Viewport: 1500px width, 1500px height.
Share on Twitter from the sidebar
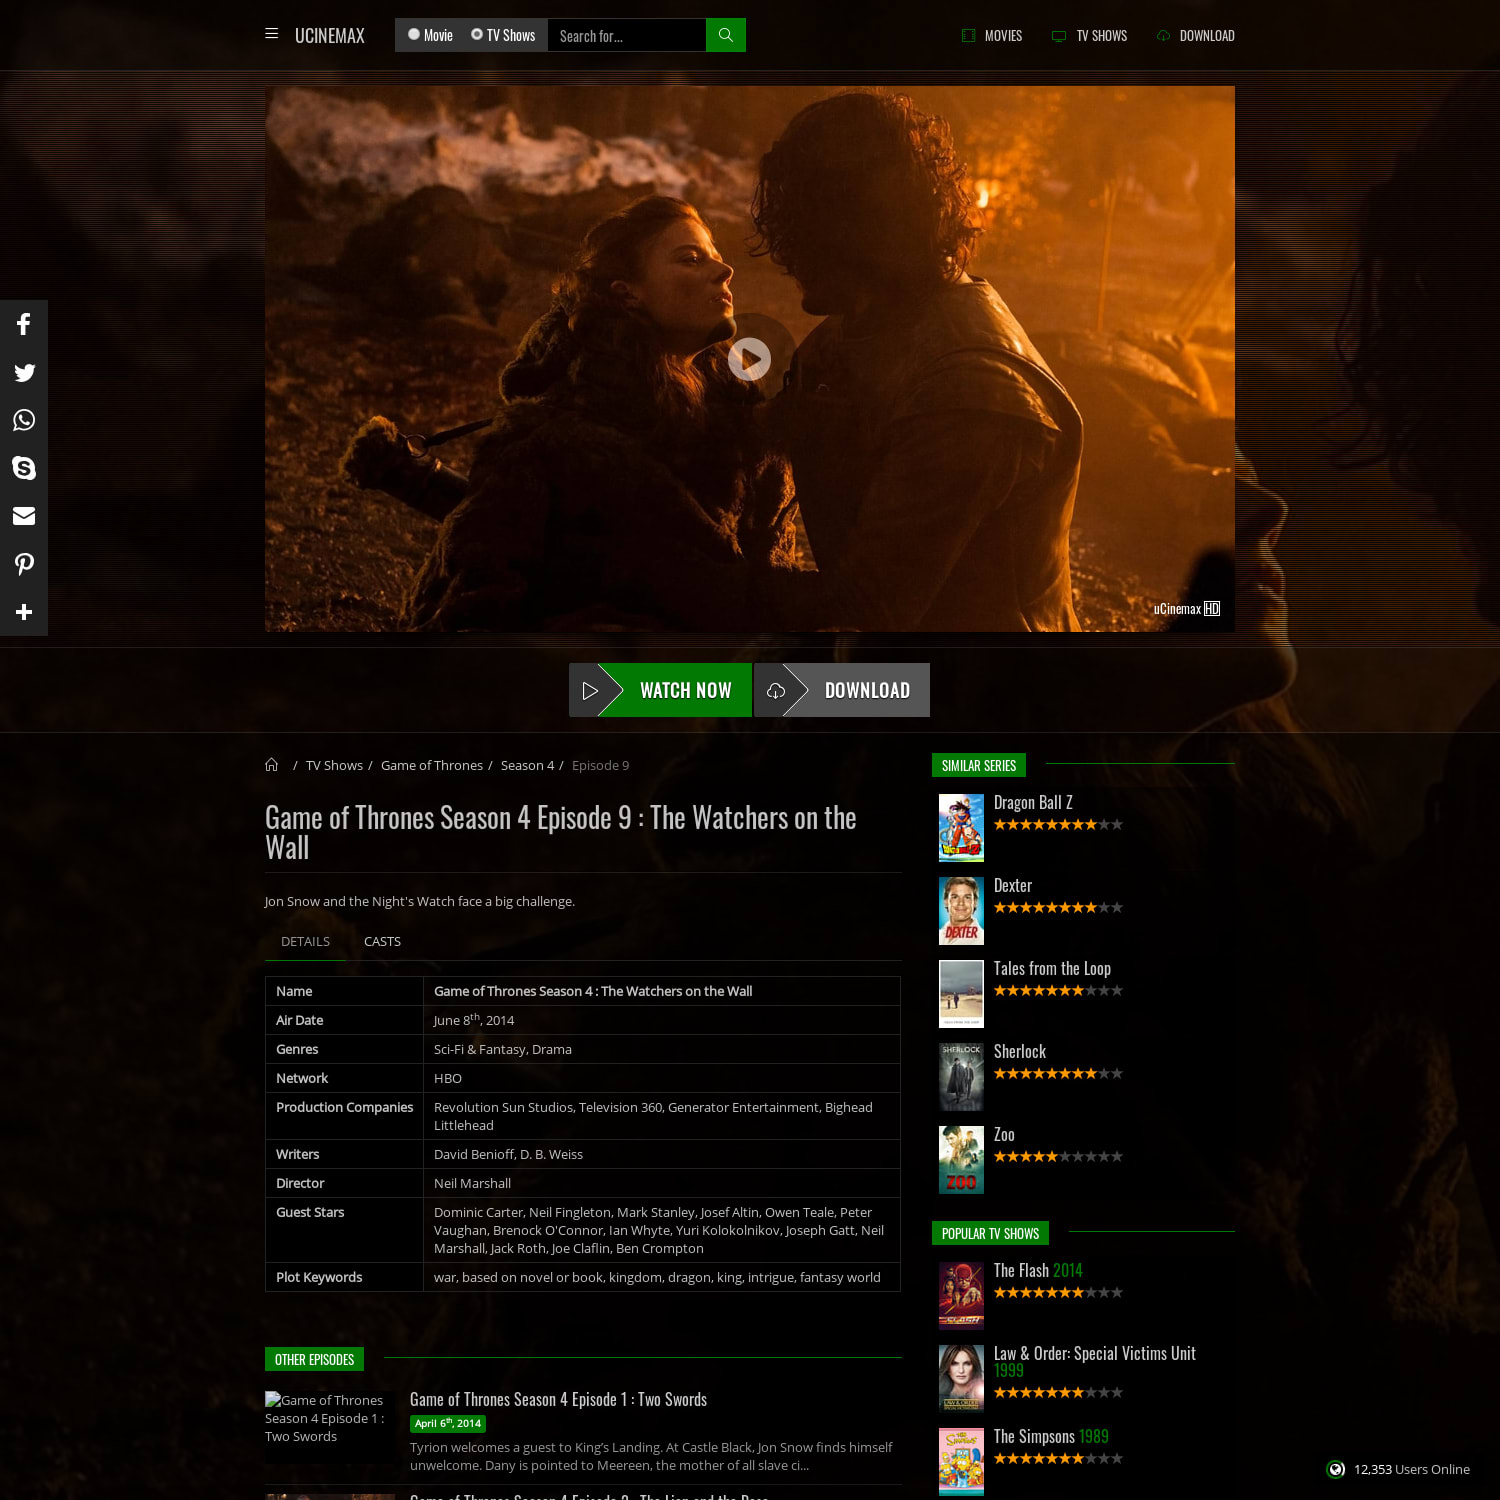24,372
